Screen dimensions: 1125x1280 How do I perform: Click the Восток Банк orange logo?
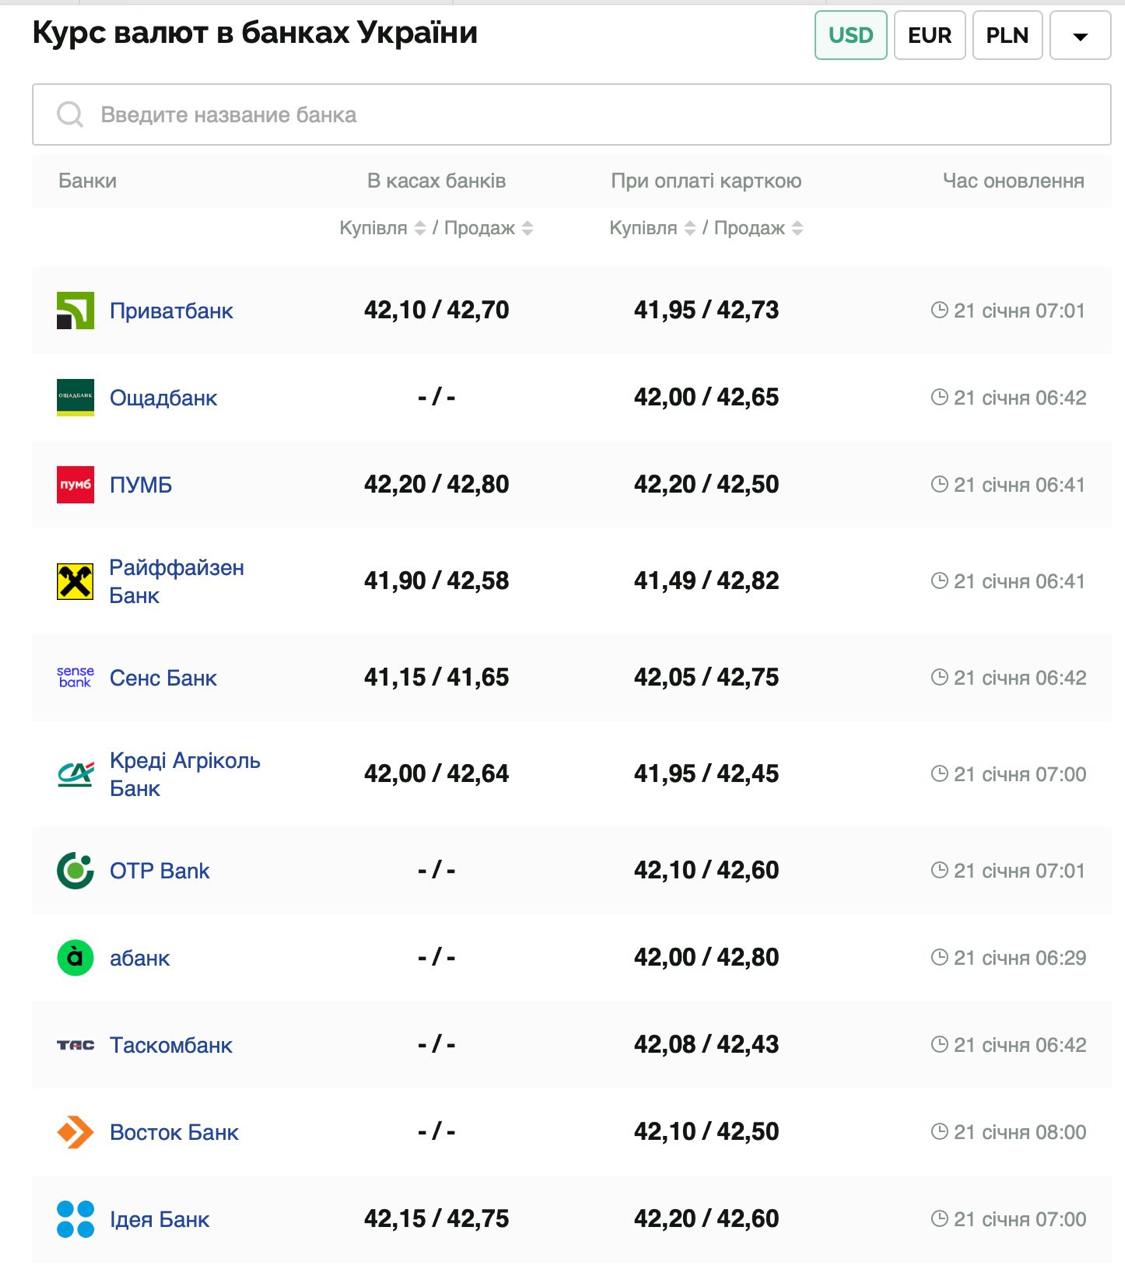(75, 1132)
